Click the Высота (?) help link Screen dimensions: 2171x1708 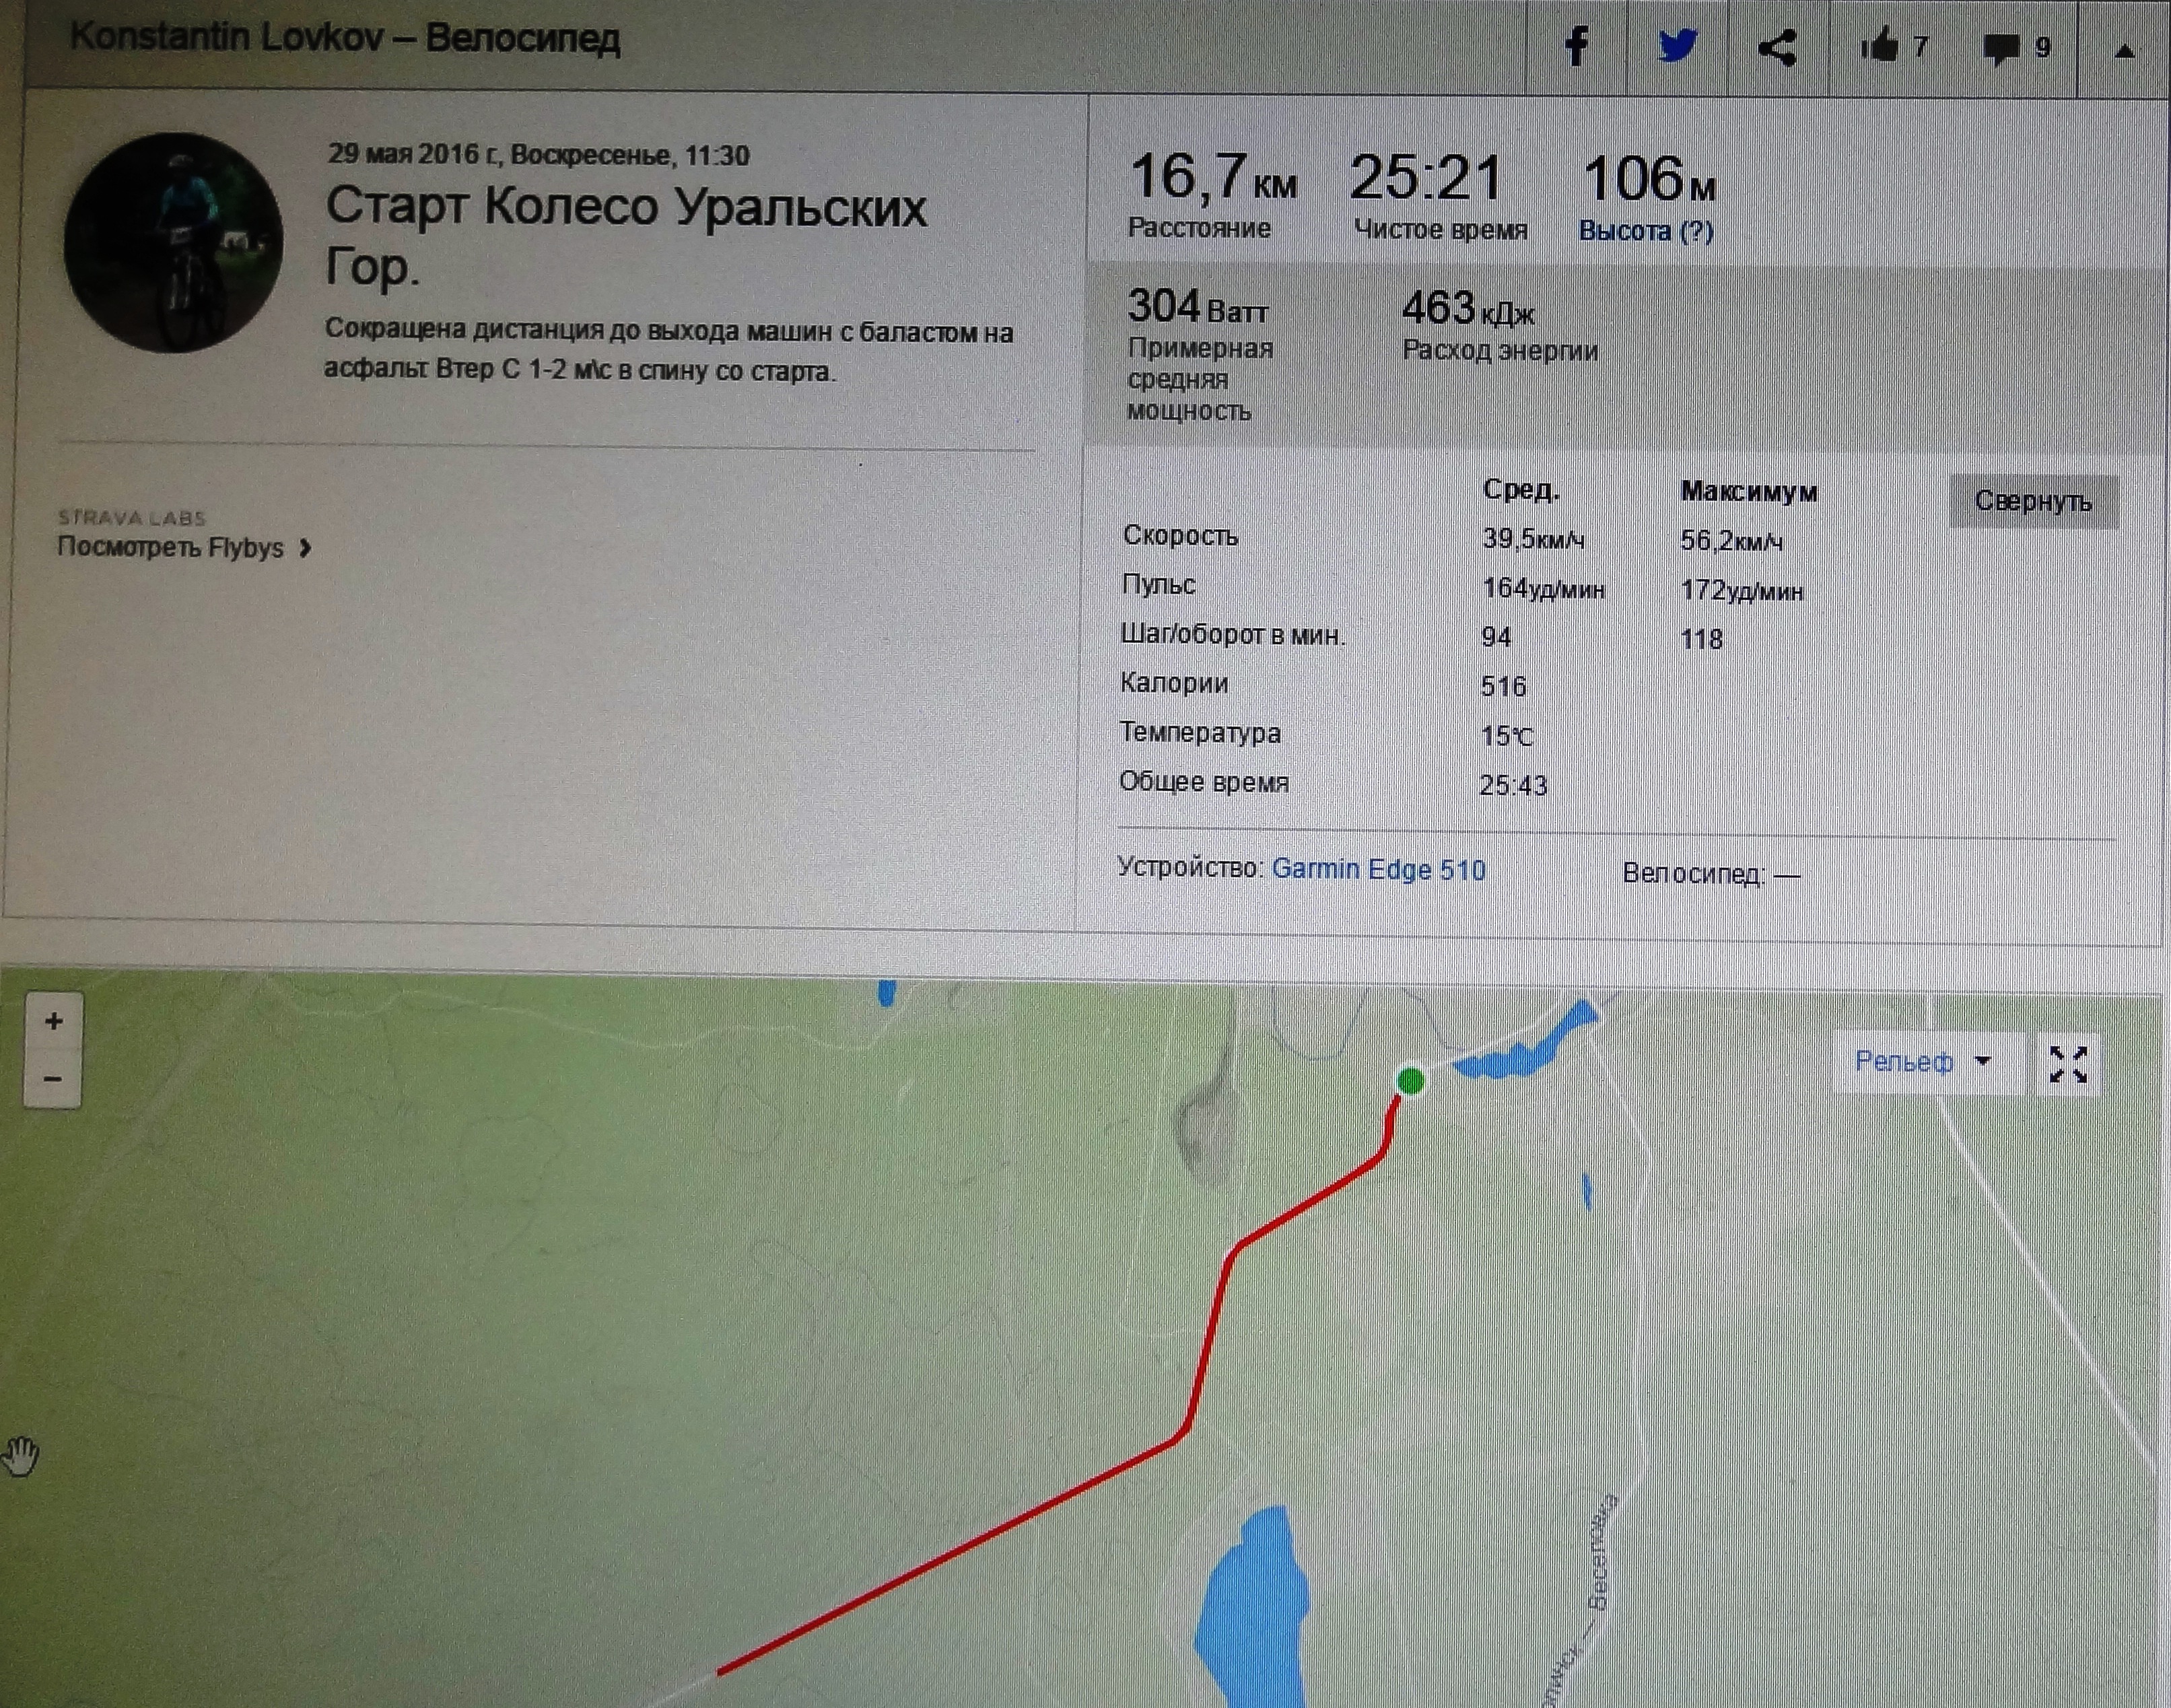(1646, 231)
